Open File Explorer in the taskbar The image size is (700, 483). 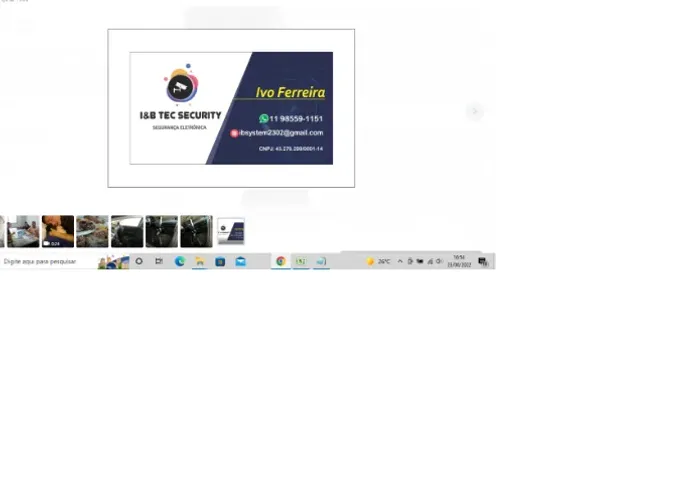point(200,261)
